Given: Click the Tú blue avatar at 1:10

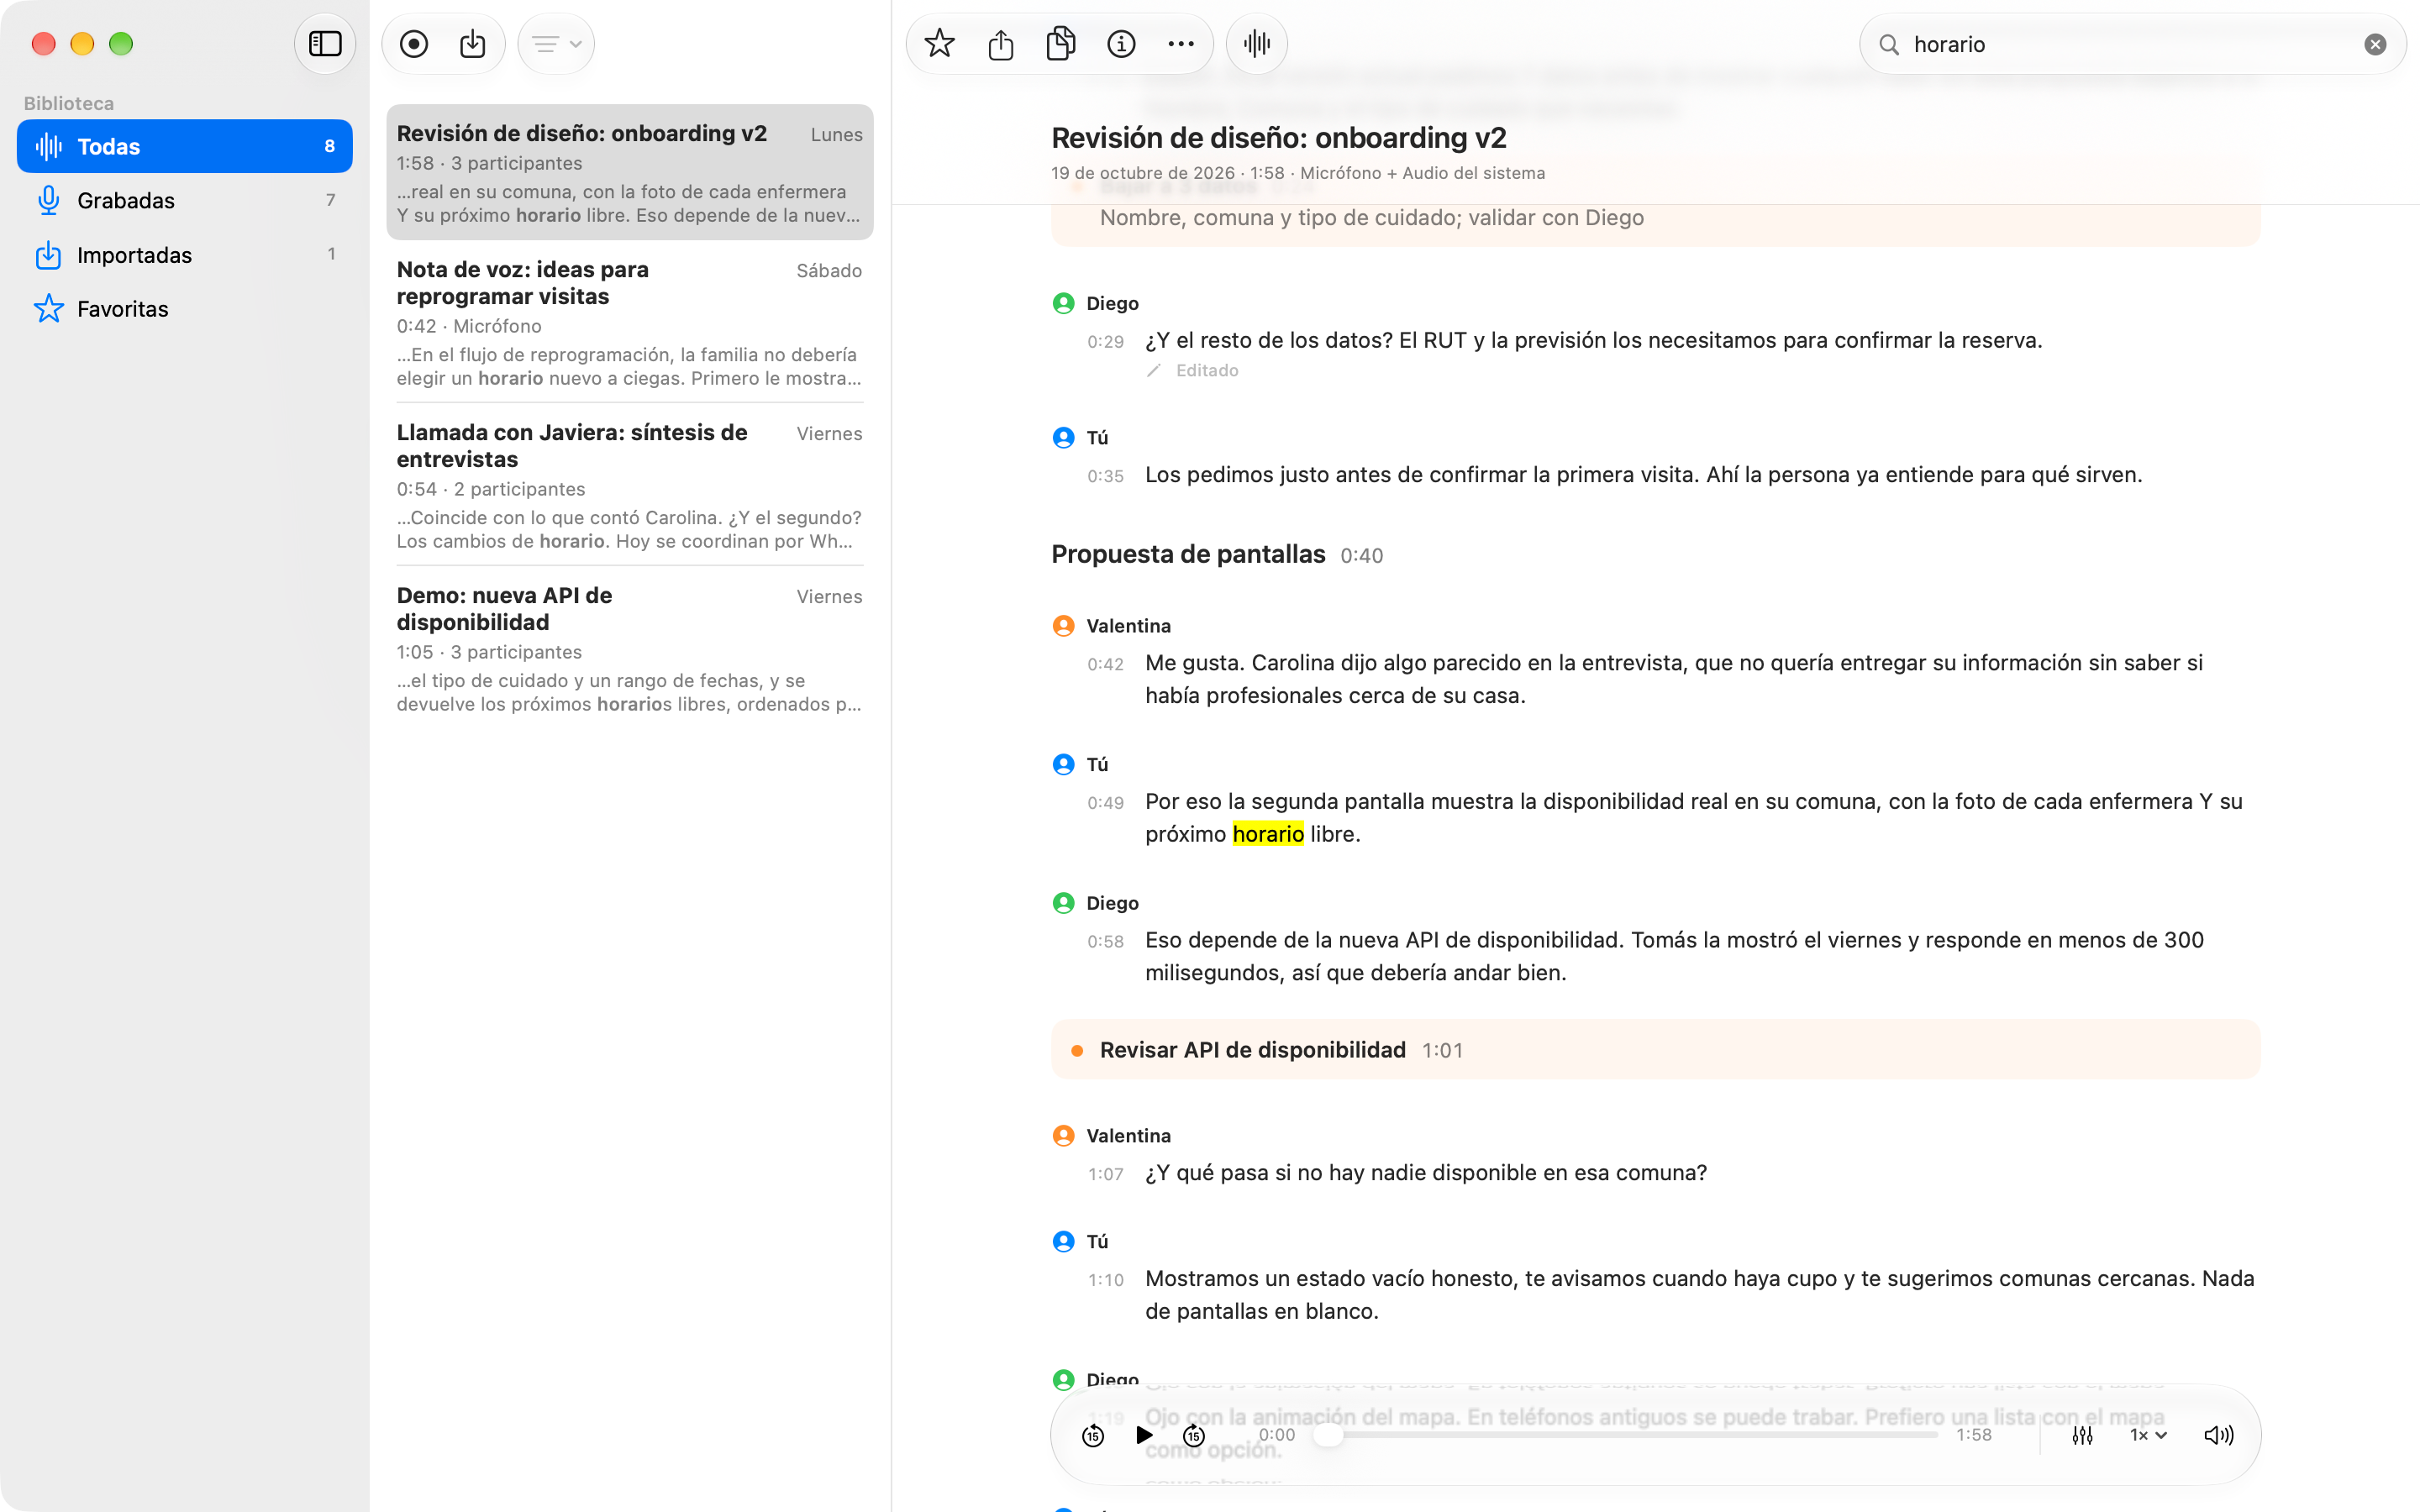Looking at the screenshot, I should pyautogui.click(x=1063, y=1242).
